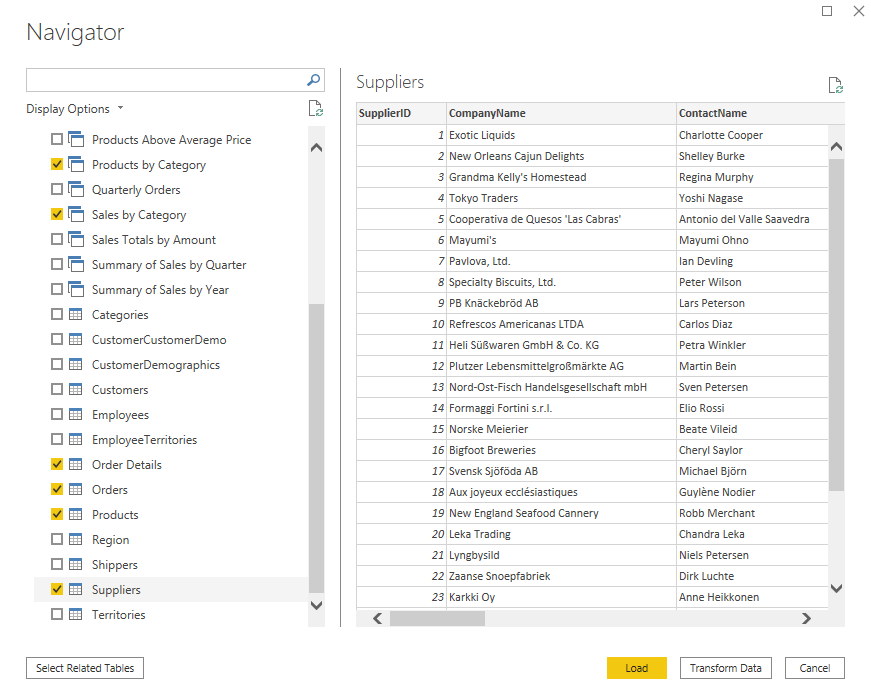871x693 pixels.
Task: Click view icon for Summary of Sales by Year
Action: click(x=76, y=289)
